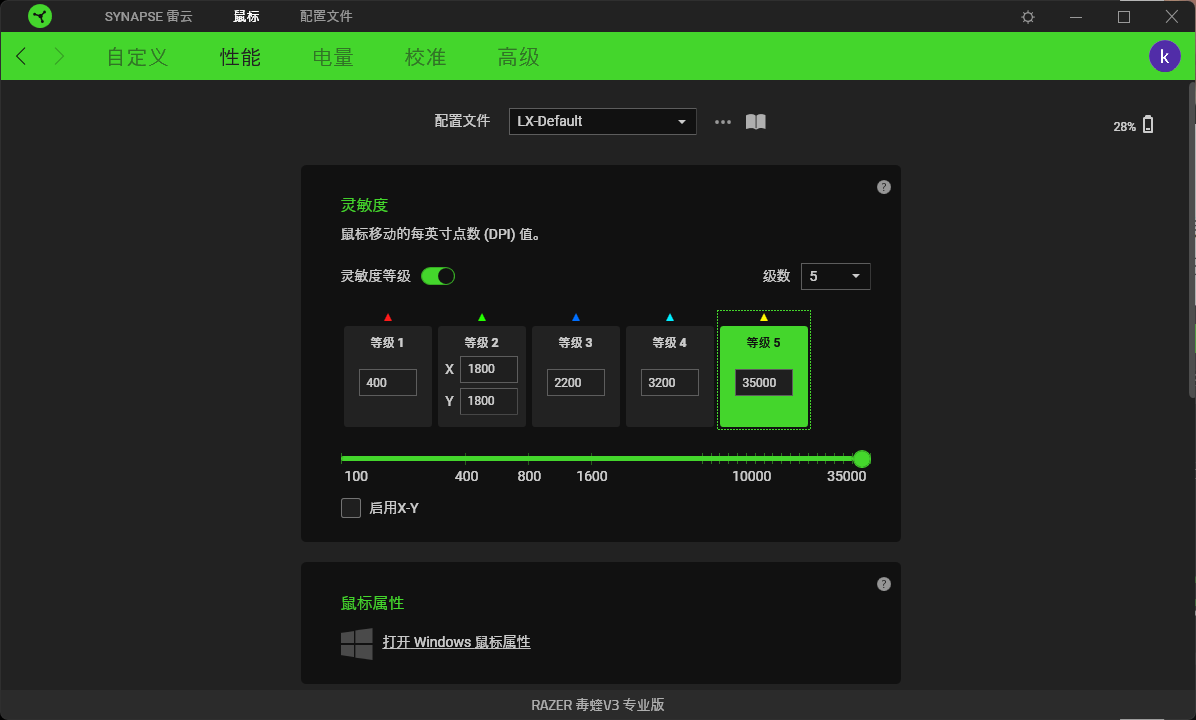
Task: Click the 10000 label on DPI scale
Action: 751,476
